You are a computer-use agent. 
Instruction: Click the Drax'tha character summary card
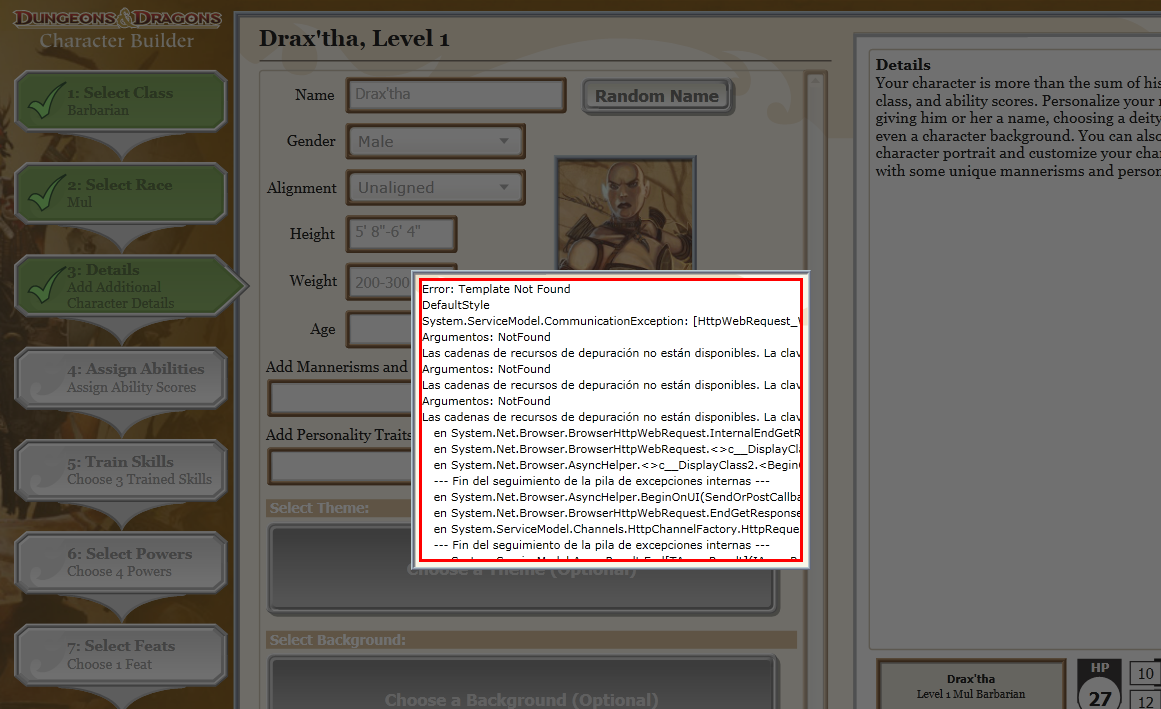click(x=971, y=685)
